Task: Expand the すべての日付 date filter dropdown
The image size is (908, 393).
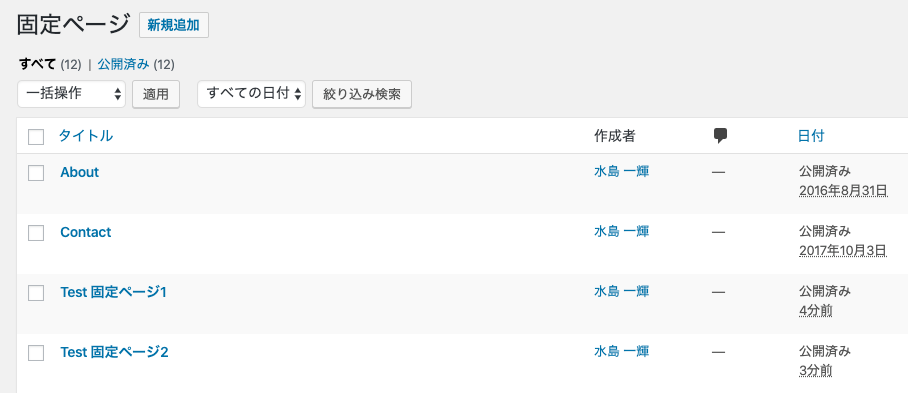Action: [x=251, y=94]
